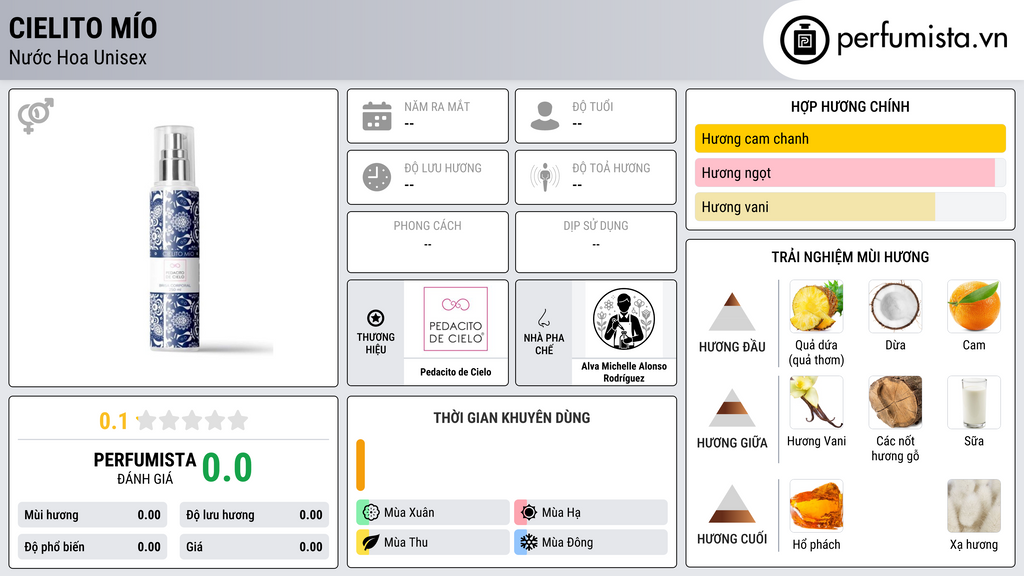Click the Hương cuối pyramid icon

pos(732,504)
